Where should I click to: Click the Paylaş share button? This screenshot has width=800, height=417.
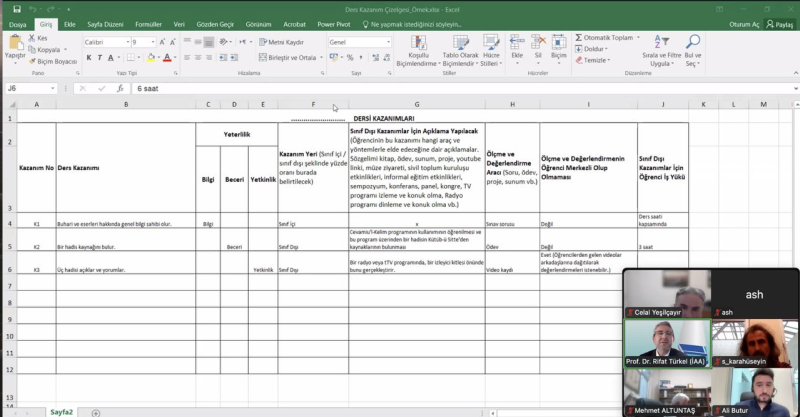point(781,23)
